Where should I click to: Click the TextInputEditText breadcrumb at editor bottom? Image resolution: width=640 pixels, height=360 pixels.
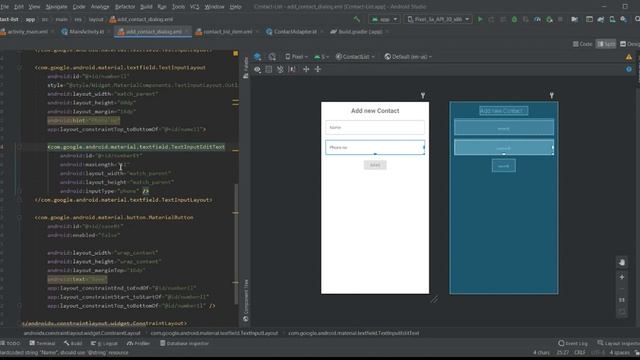coord(353,333)
